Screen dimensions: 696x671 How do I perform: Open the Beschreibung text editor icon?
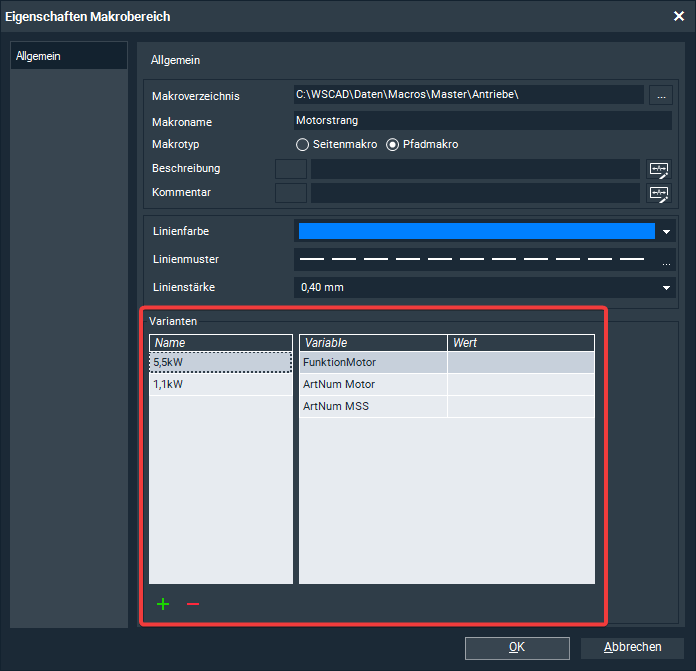(x=658, y=169)
